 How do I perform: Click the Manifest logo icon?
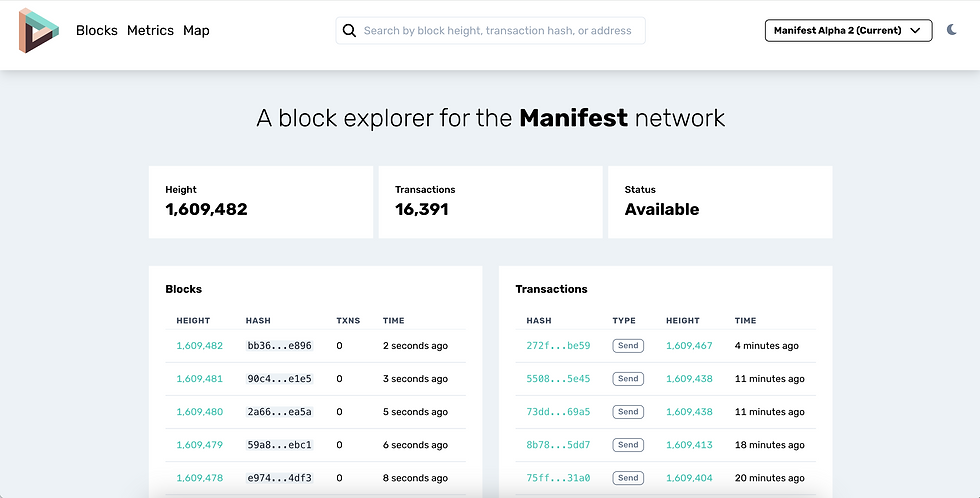39,30
